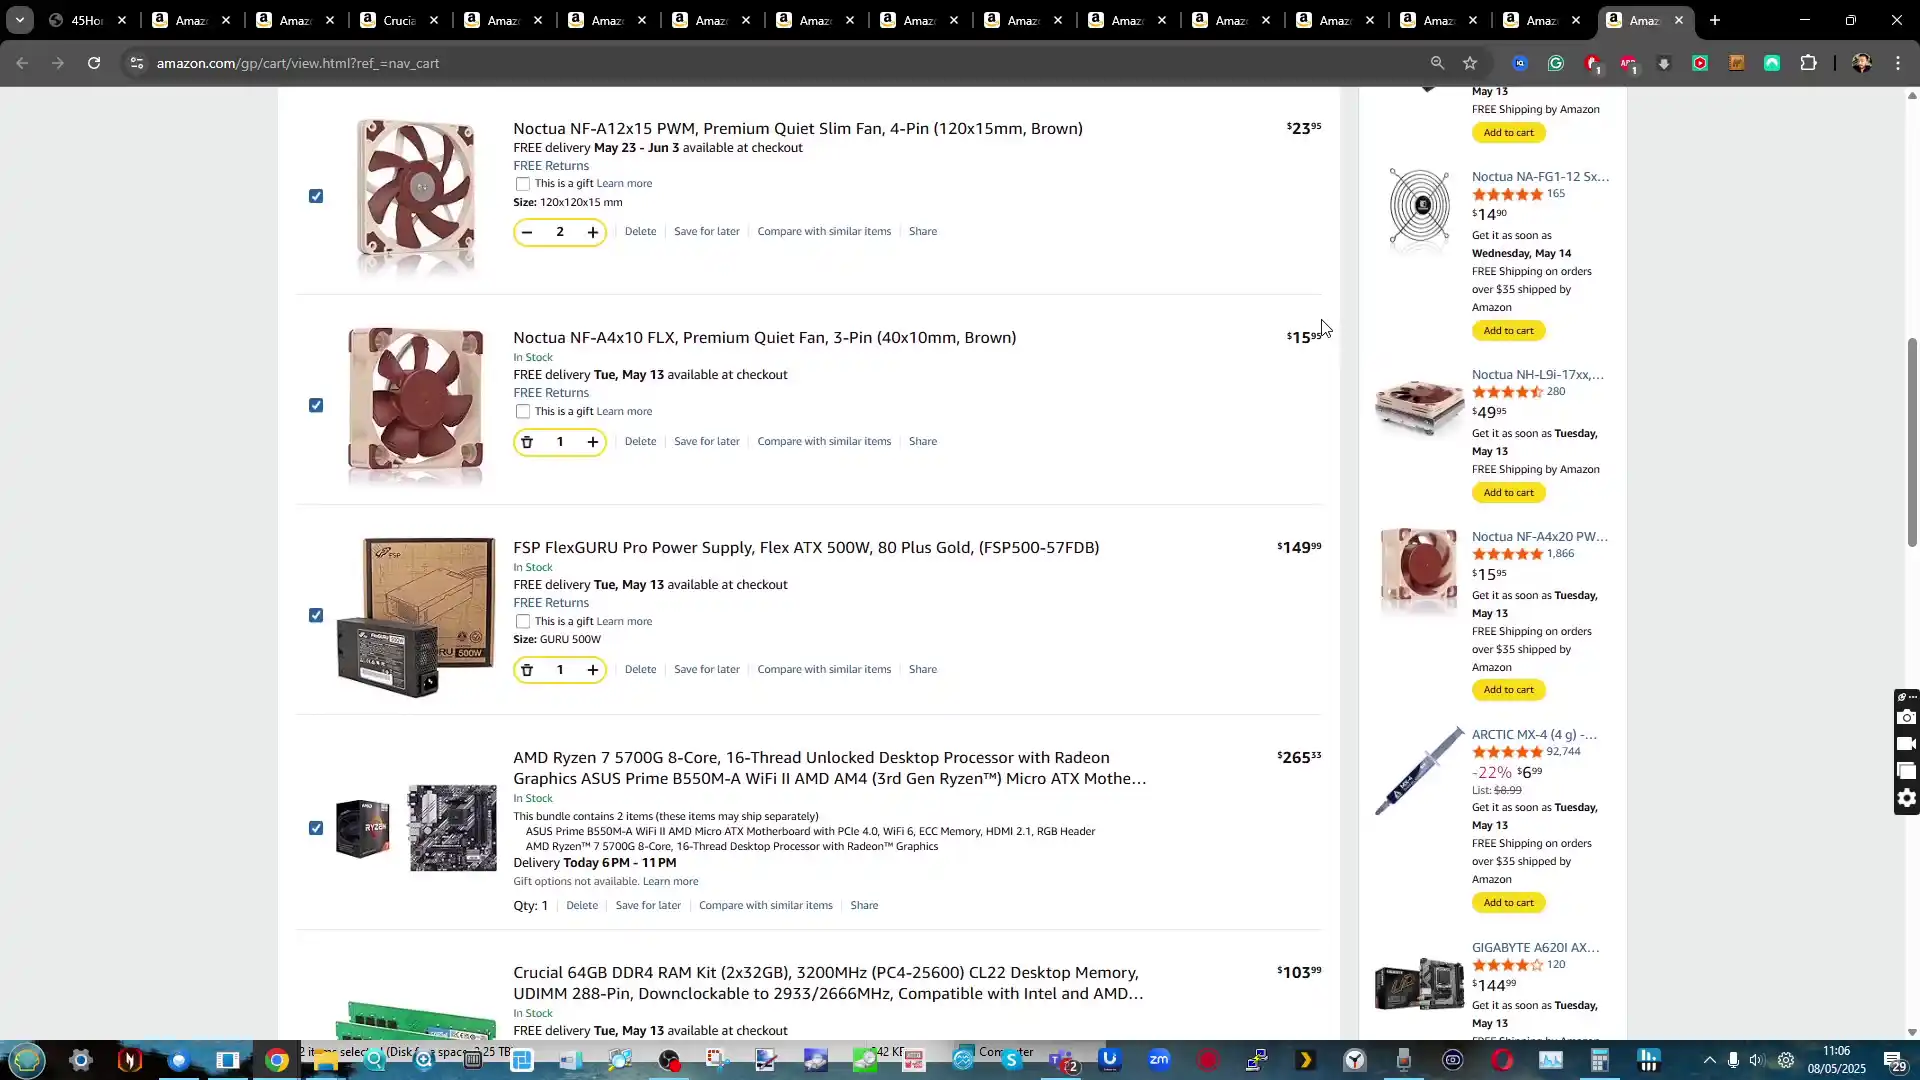The image size is (1920, 1080).
Task: Open the Zoom app in taskbar
Action: 1159,1060
